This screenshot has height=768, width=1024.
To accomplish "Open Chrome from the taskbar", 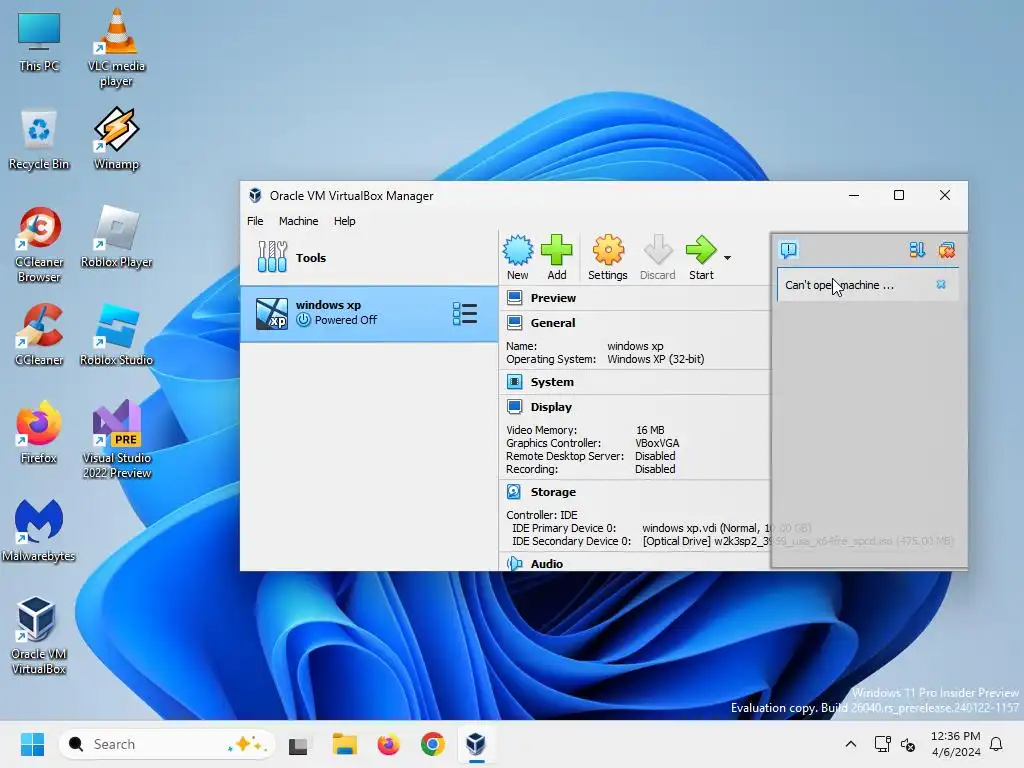I will (432, 744).
